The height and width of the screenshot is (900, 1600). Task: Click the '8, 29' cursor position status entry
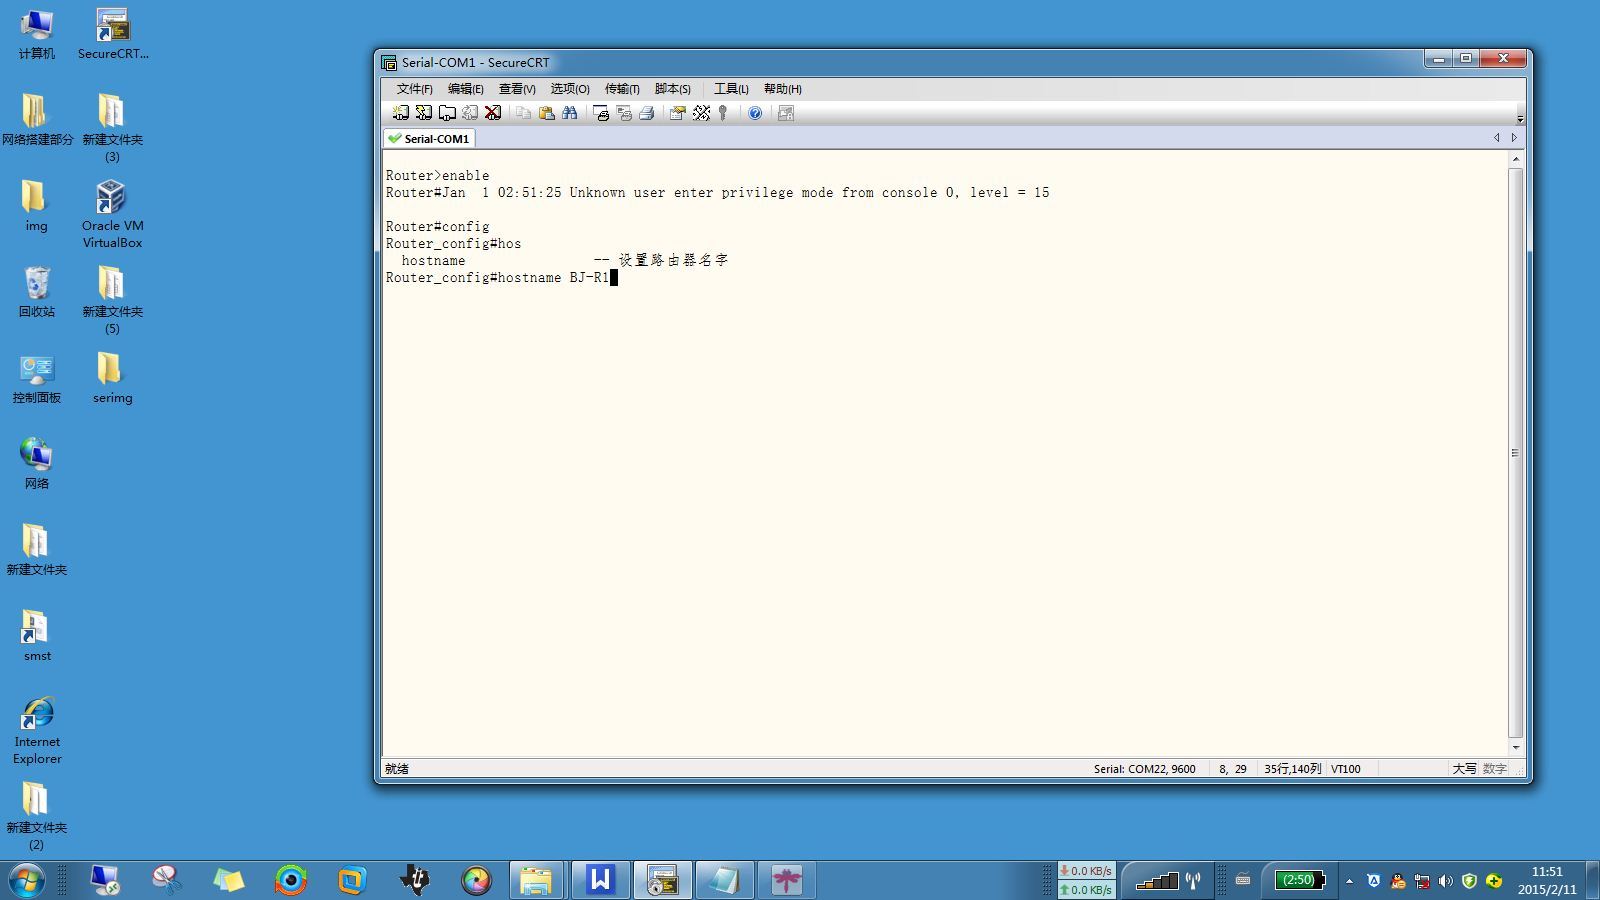click(1232, 769)
